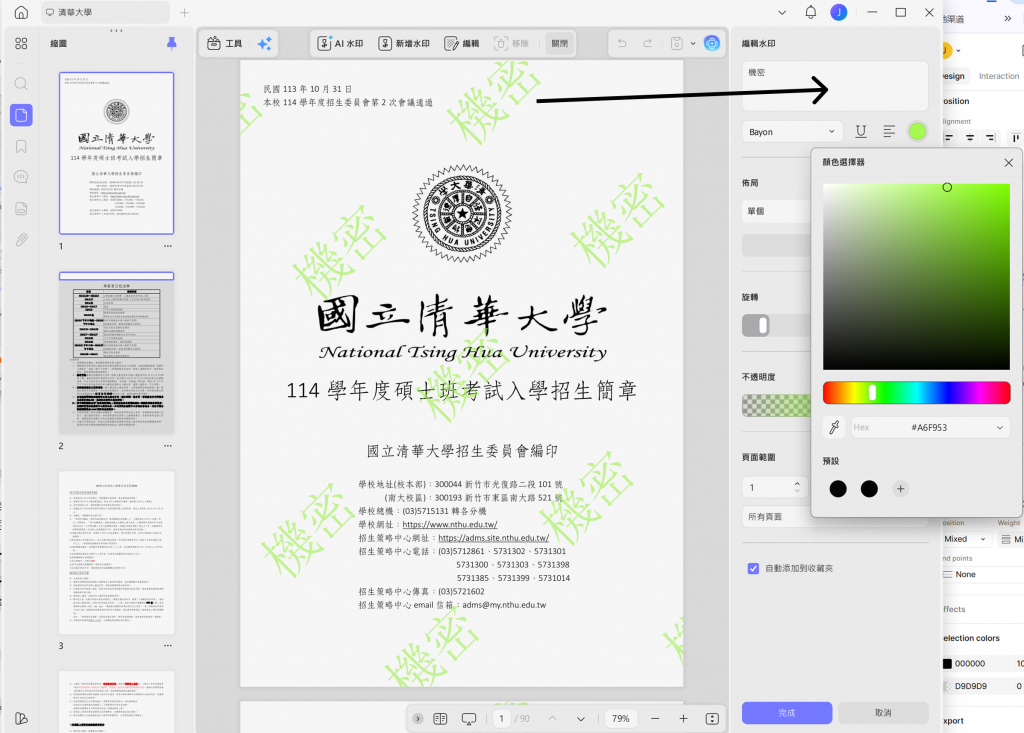Image resolution: width=1024 pixels, height=733 pixels.
Task: Open the comments panel icon
Action: click(x=21, y=177)
